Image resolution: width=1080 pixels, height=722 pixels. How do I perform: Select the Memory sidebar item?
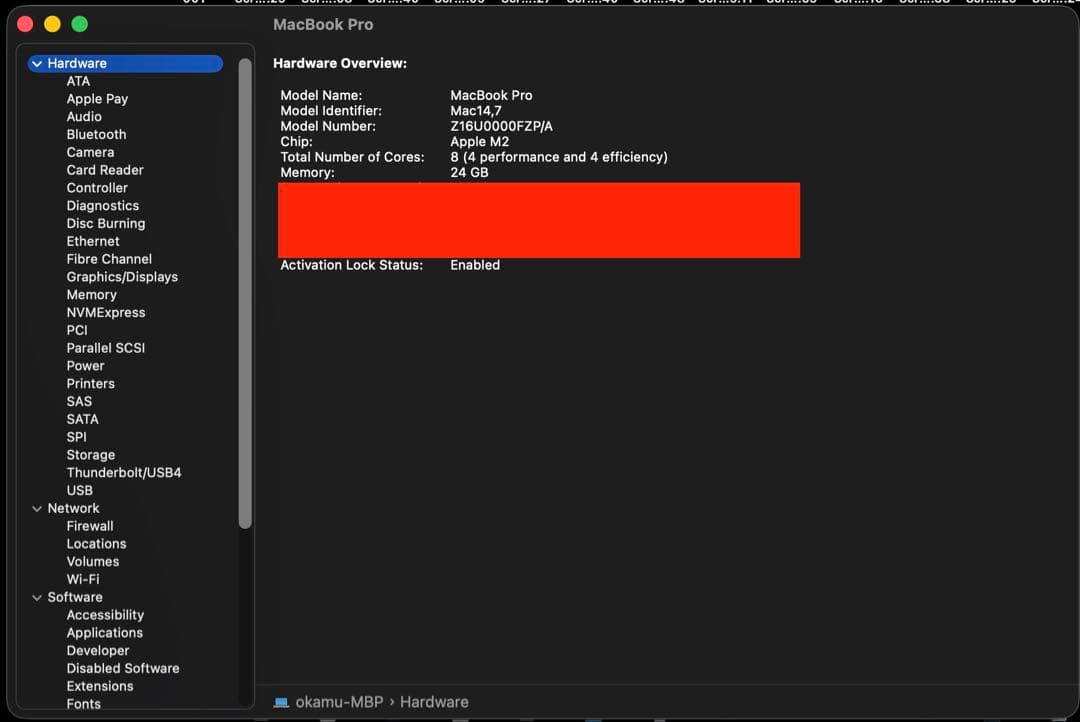tap(91, 295)
